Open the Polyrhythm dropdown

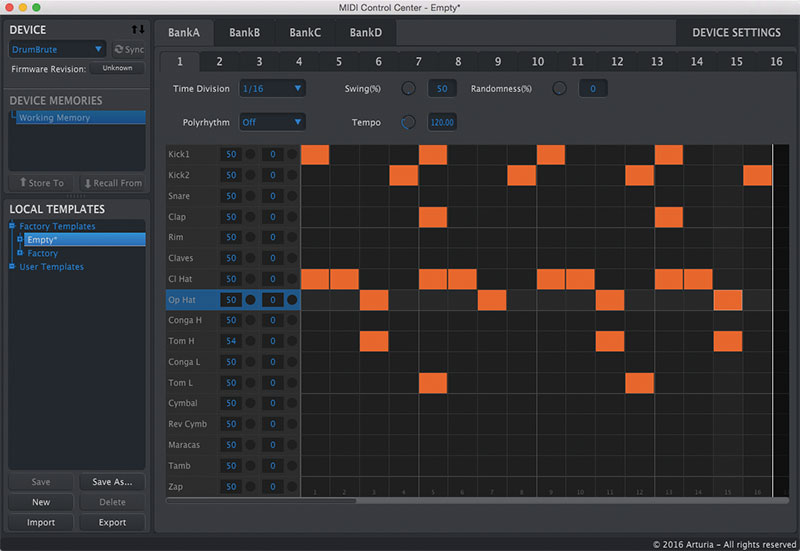(272, 122)
